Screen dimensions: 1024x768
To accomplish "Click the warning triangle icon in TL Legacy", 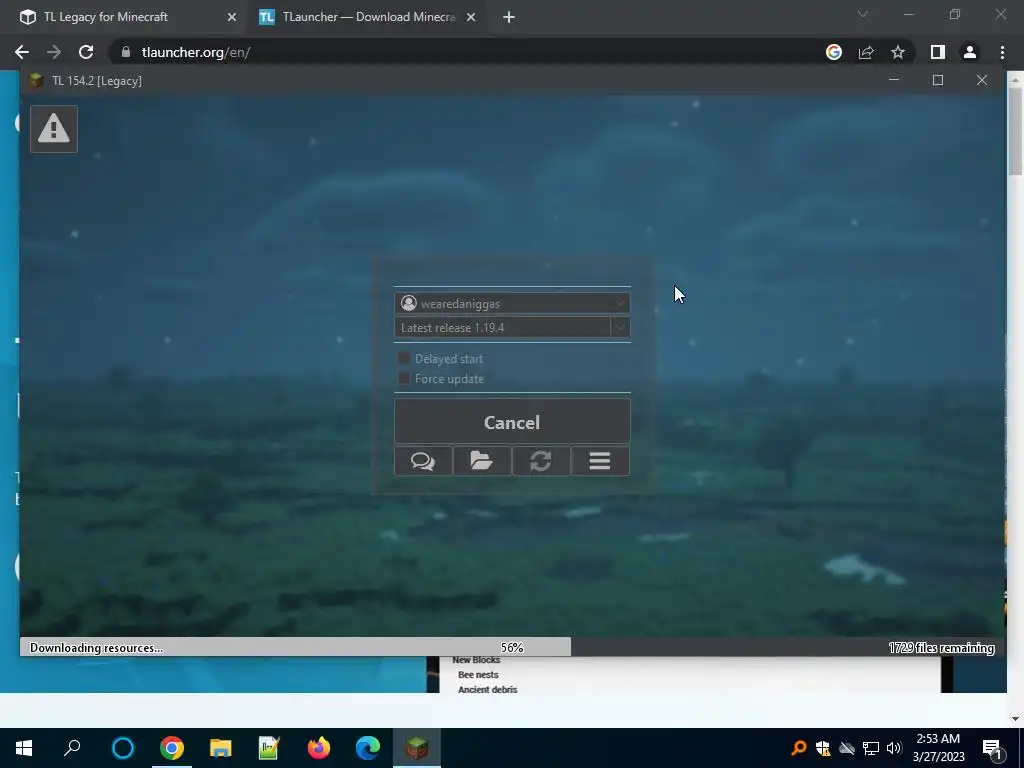I will [54, 129].
